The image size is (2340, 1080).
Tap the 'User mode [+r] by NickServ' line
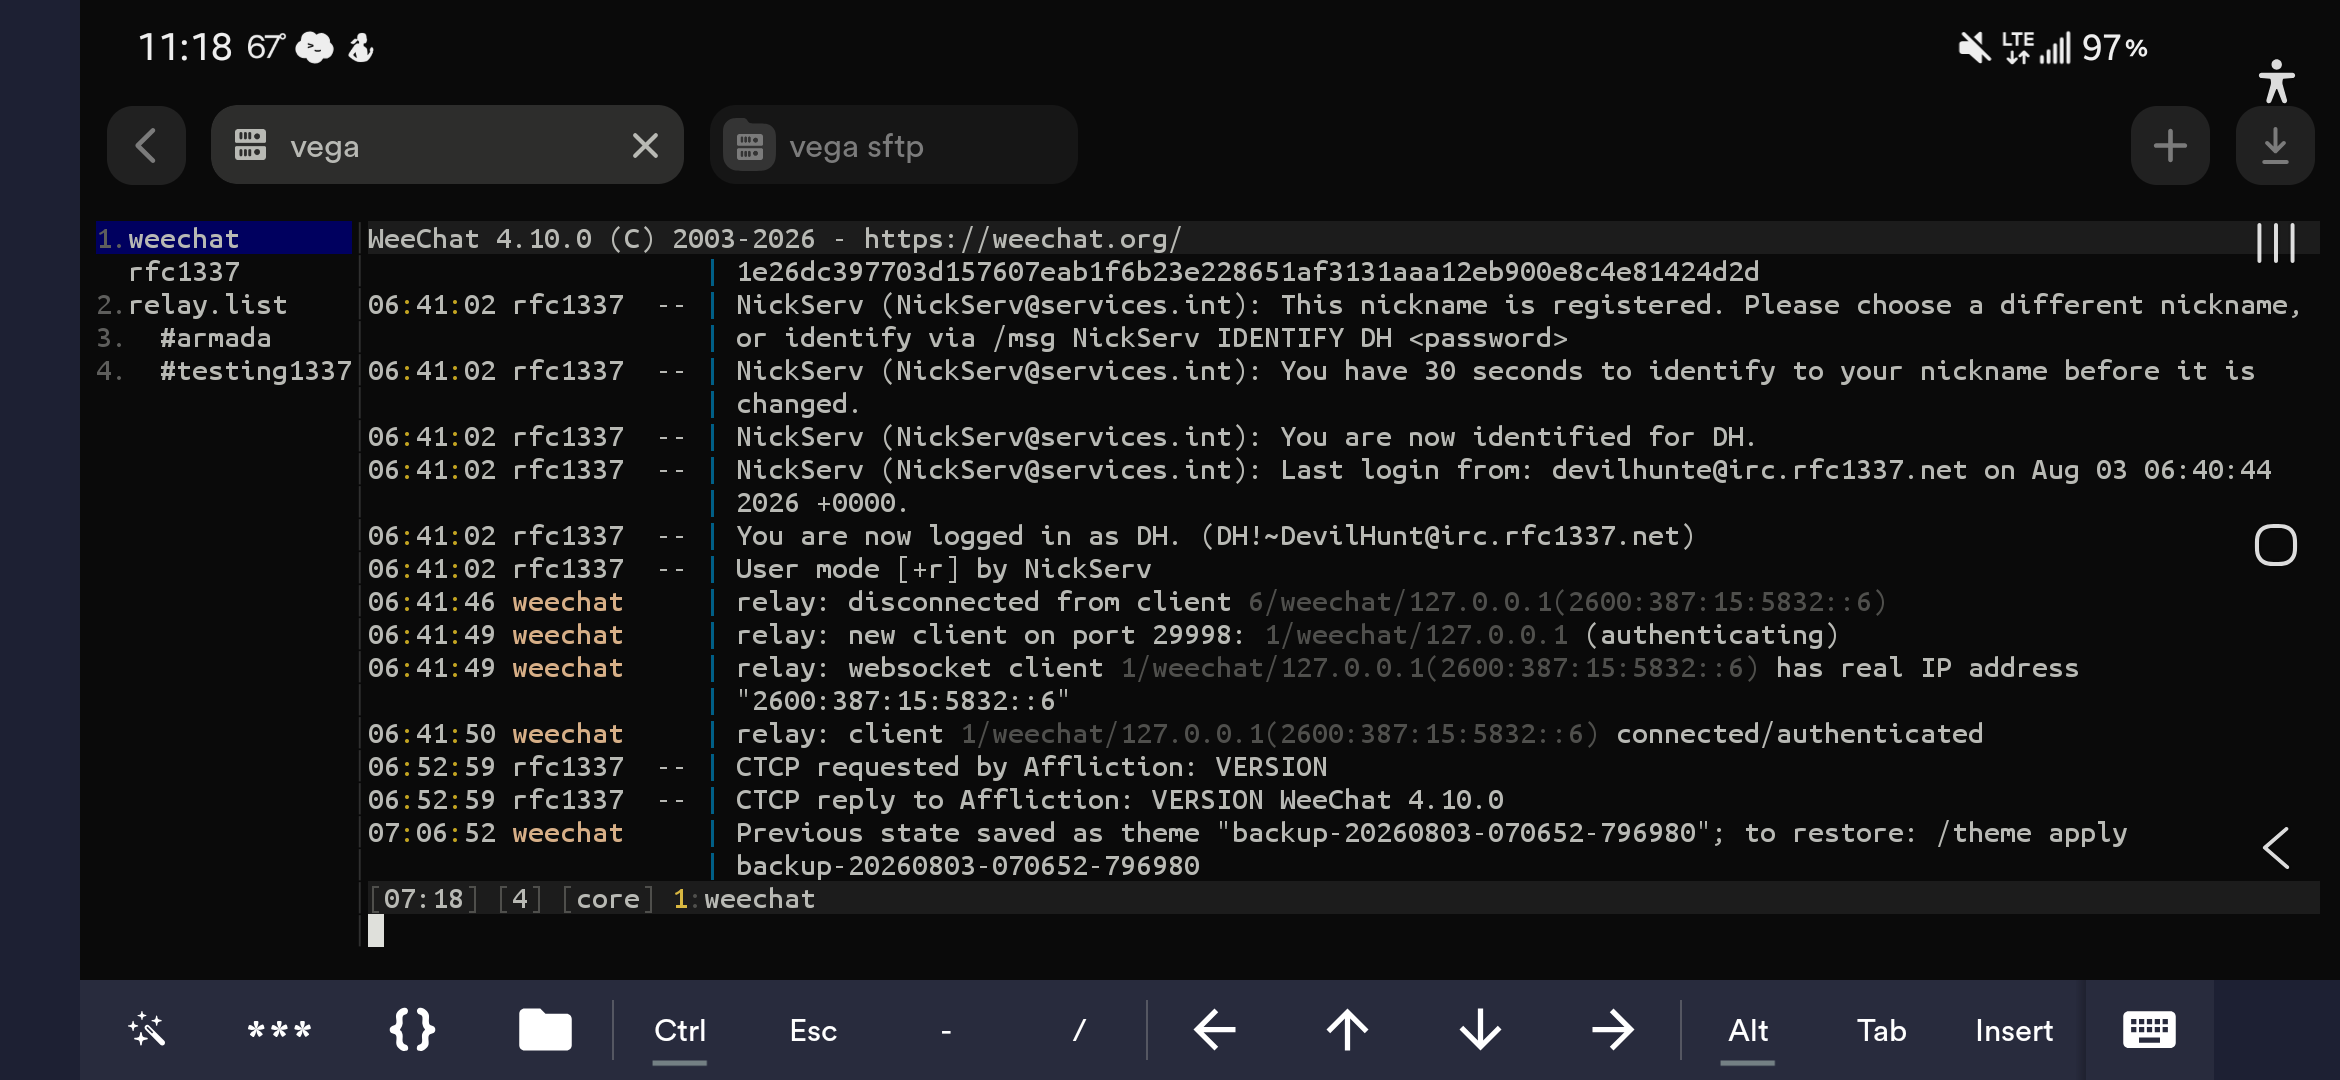(944, 568)
